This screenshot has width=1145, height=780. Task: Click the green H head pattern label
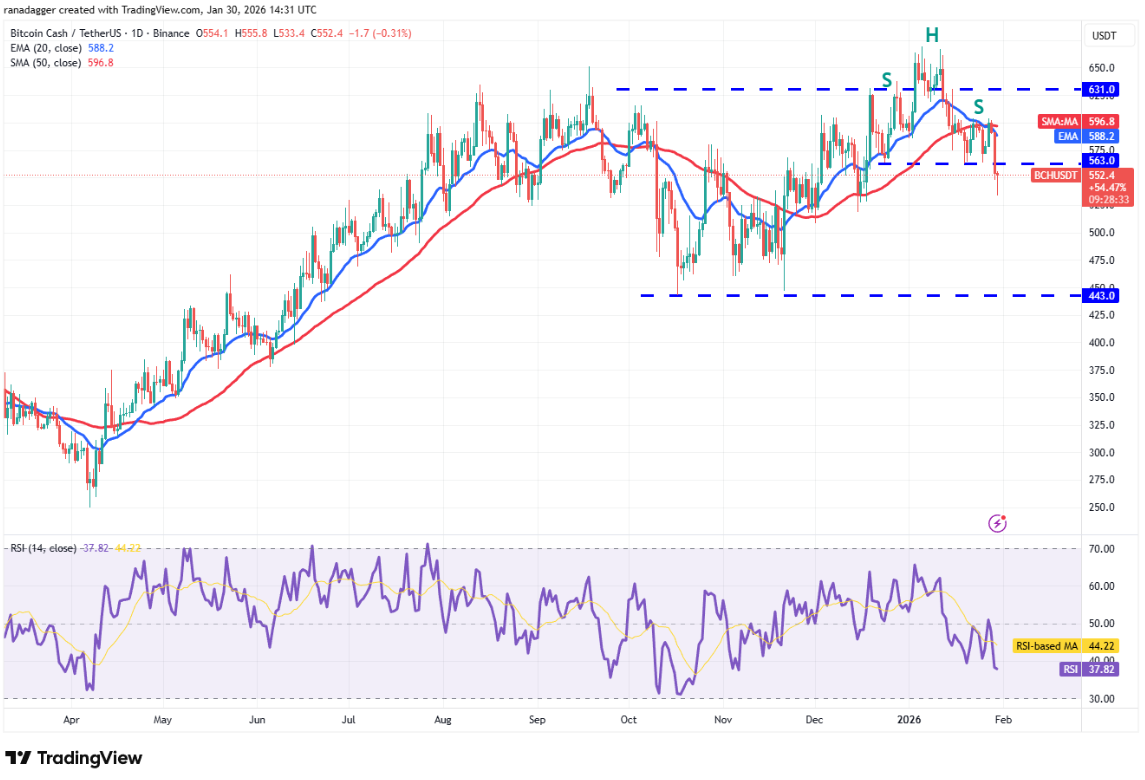(931, 36)
